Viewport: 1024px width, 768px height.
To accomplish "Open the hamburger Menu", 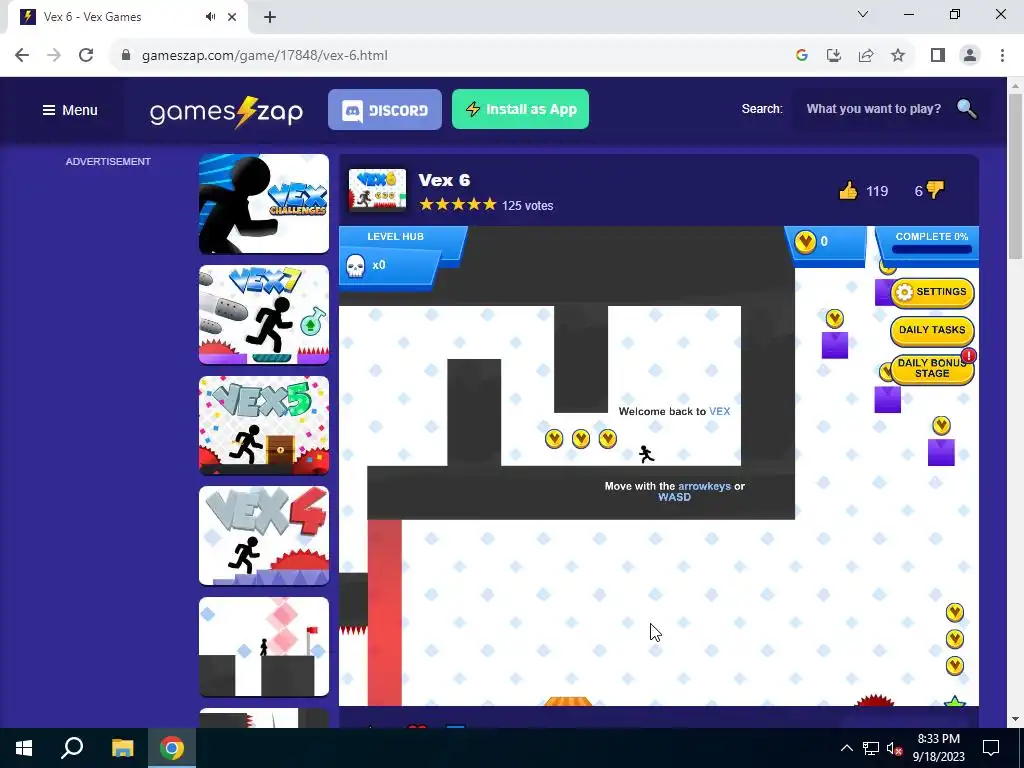I will tap(70, 110).
